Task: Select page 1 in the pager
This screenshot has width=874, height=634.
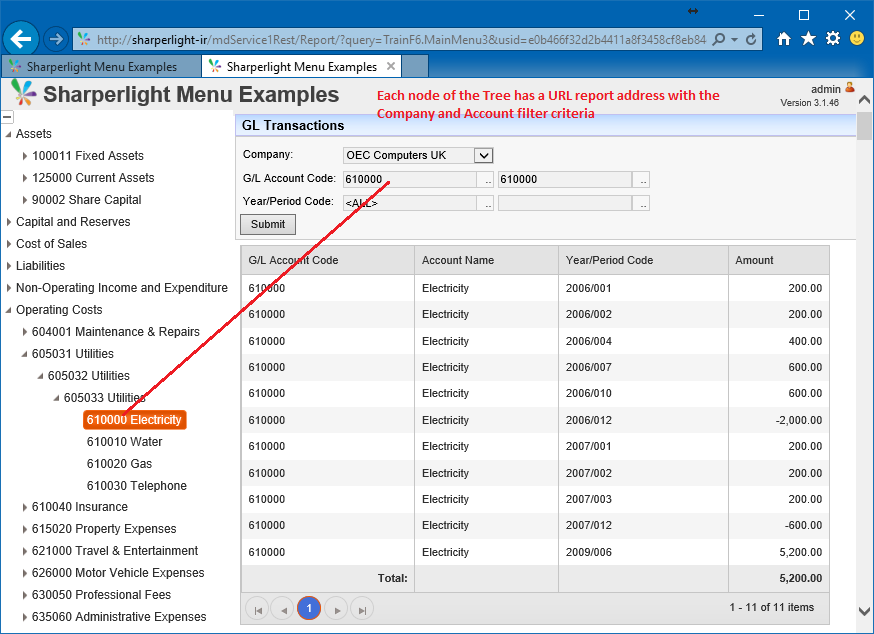Action: tap(309, 608)
